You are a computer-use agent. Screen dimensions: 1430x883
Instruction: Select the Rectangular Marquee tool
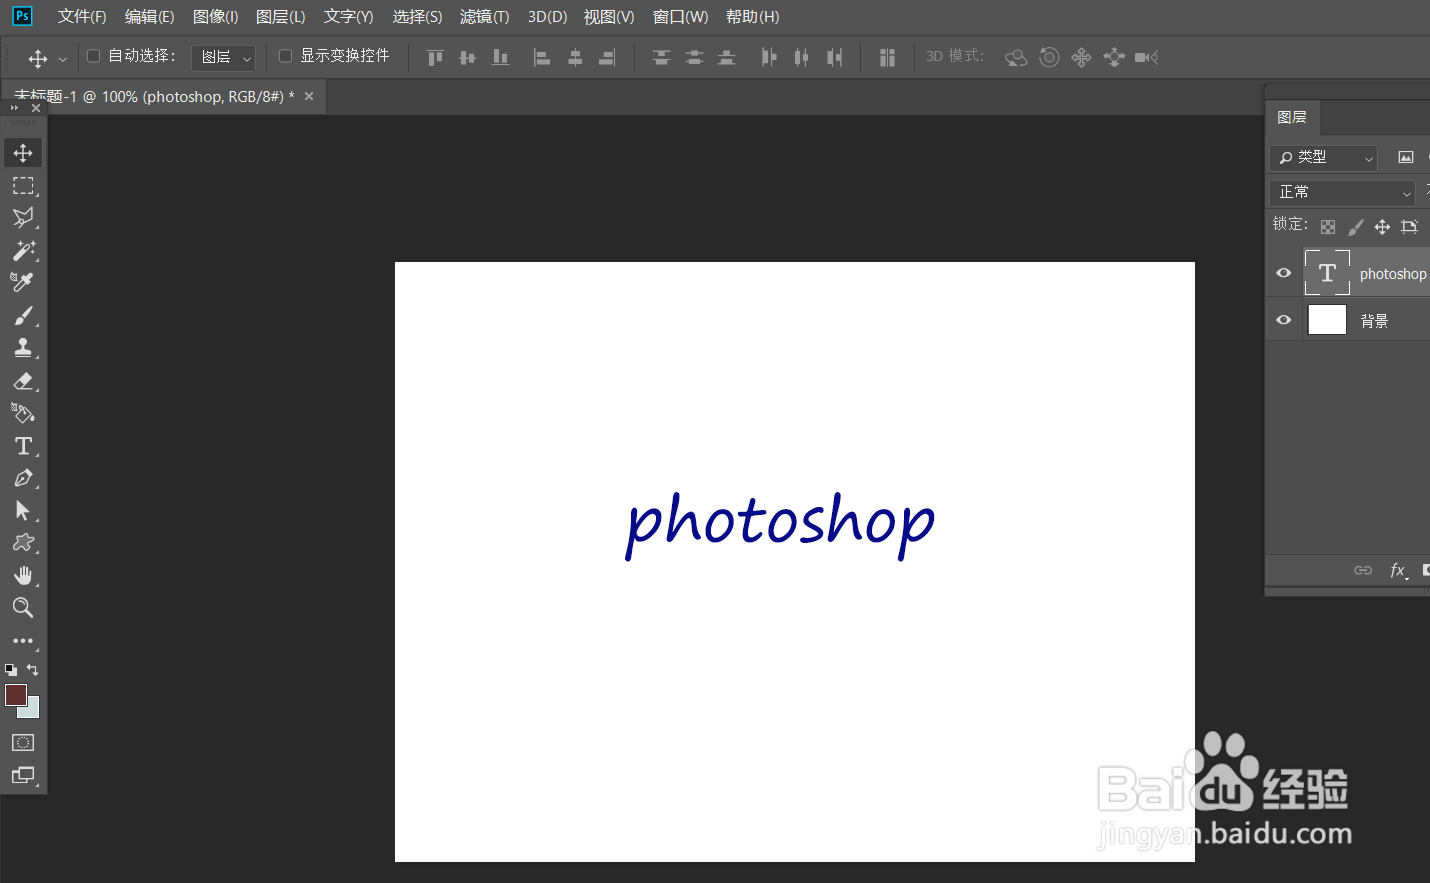pyautogui.click(x=23, y=186)
